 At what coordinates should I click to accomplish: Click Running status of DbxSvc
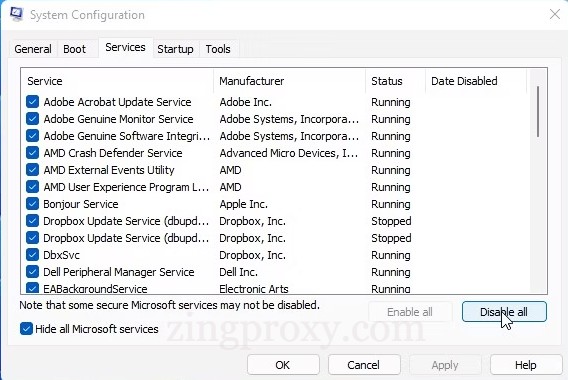pos(391,255)
